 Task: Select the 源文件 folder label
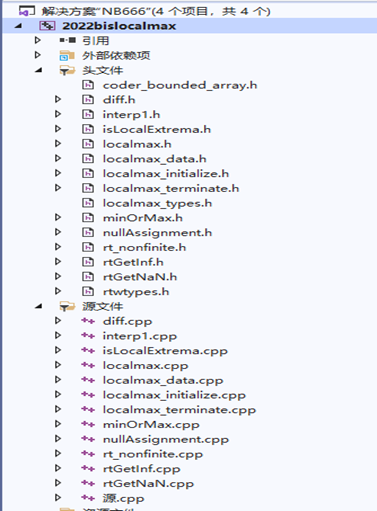coord(103,307)
